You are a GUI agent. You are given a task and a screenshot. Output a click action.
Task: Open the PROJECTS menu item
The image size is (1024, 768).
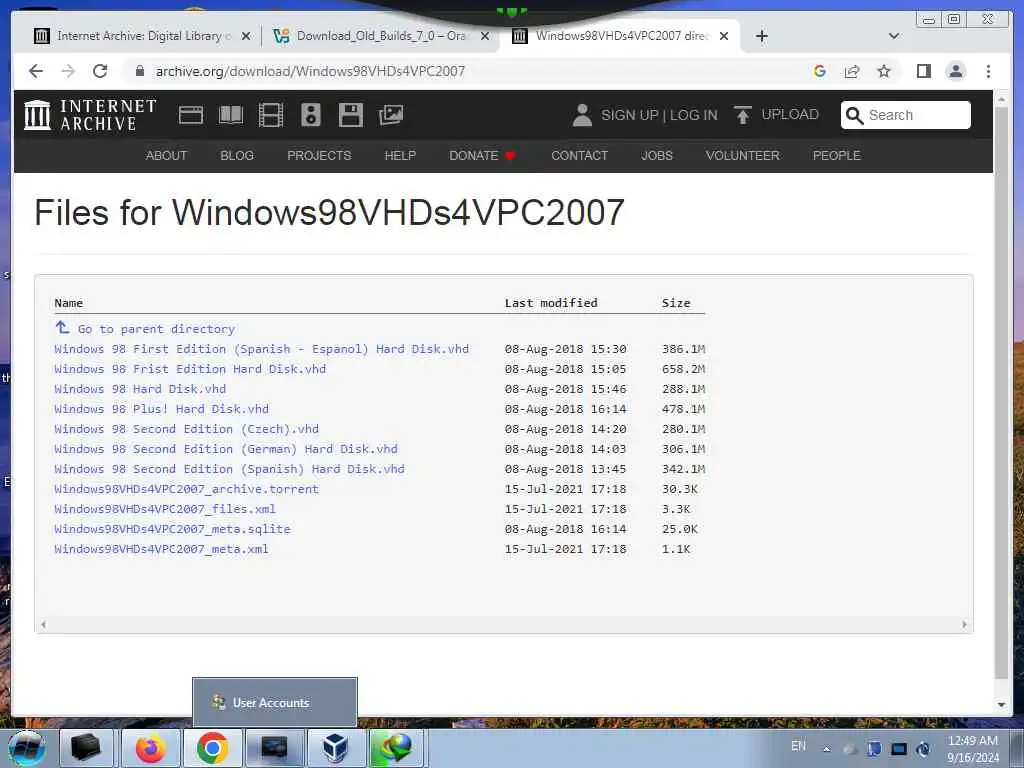coord(319,155)
